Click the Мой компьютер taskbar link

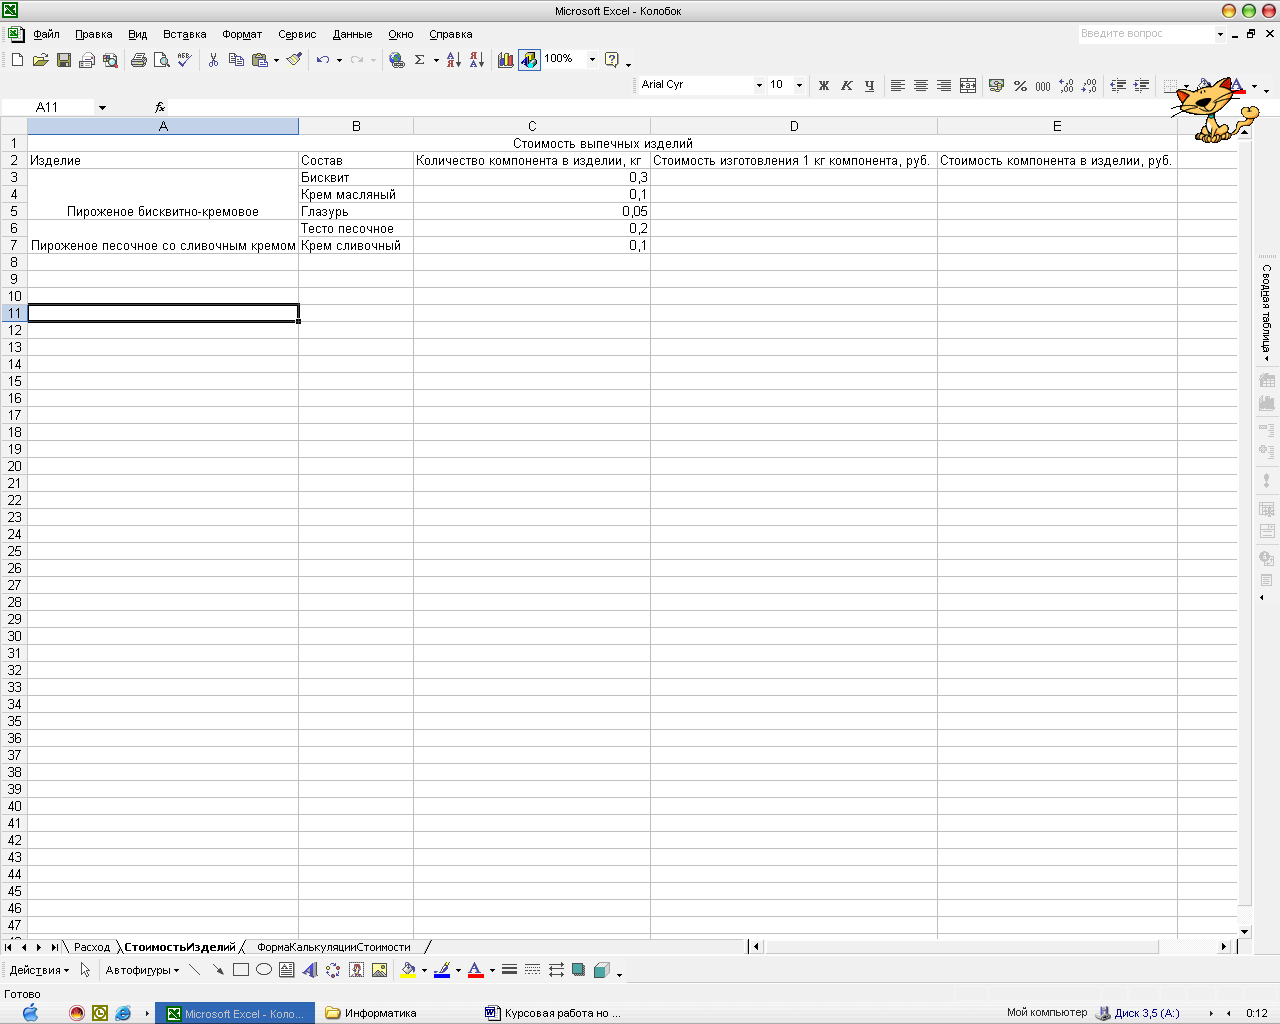click(1047, 1013)
